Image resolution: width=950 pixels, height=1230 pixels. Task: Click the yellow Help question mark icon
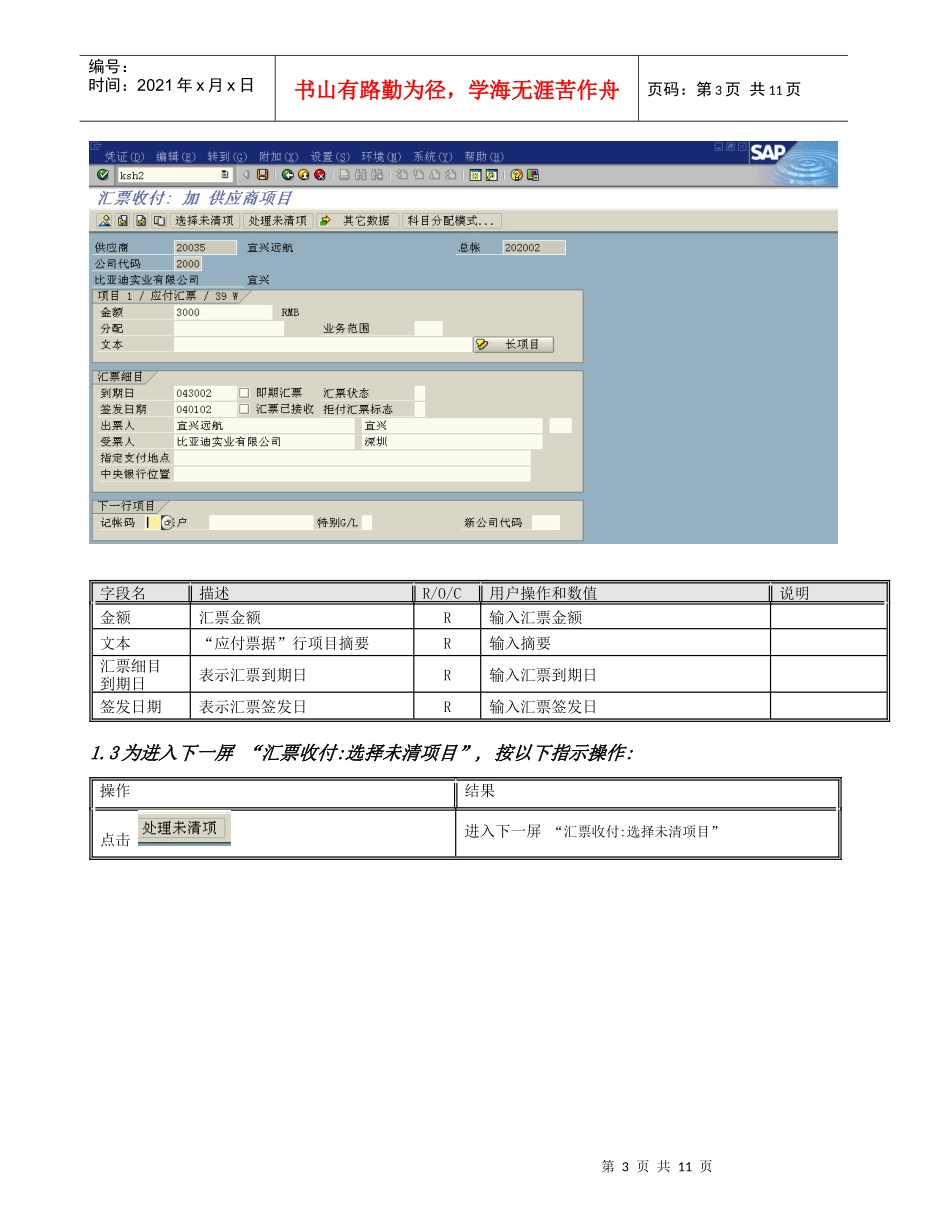click(516, 175)
